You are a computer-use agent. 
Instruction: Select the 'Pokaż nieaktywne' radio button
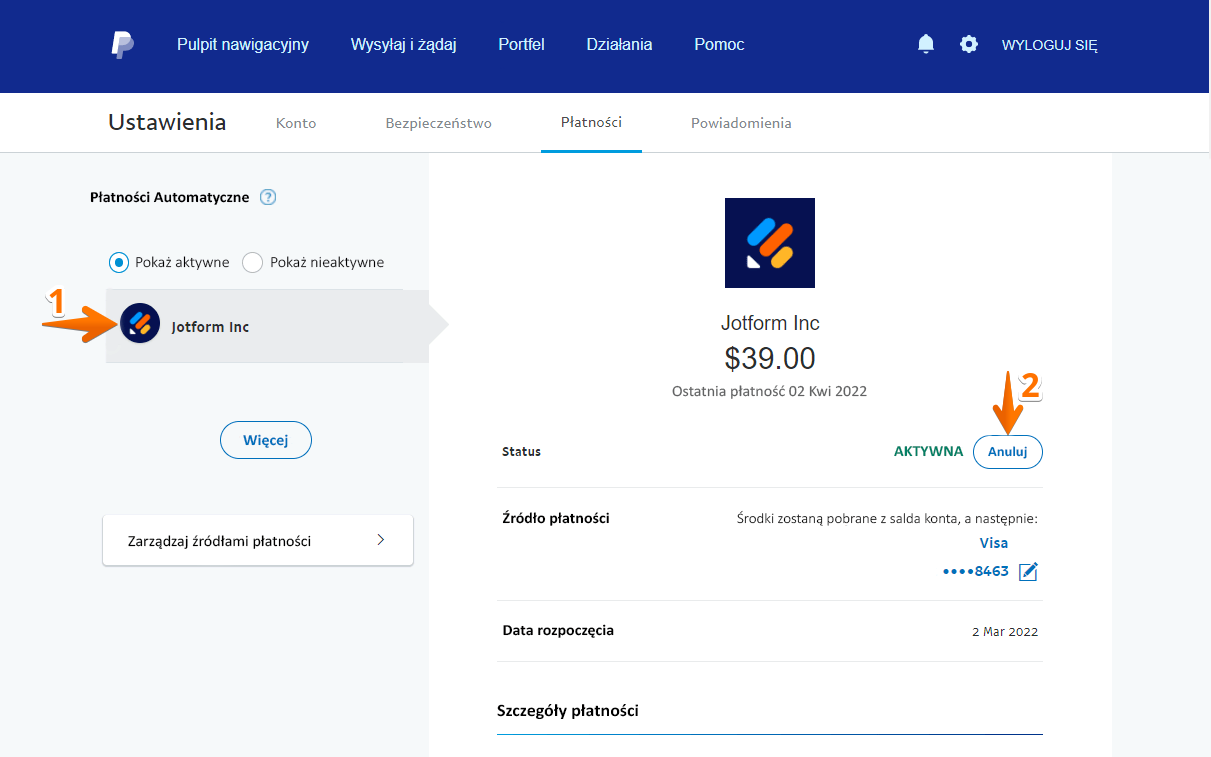[x=253, y=262]
